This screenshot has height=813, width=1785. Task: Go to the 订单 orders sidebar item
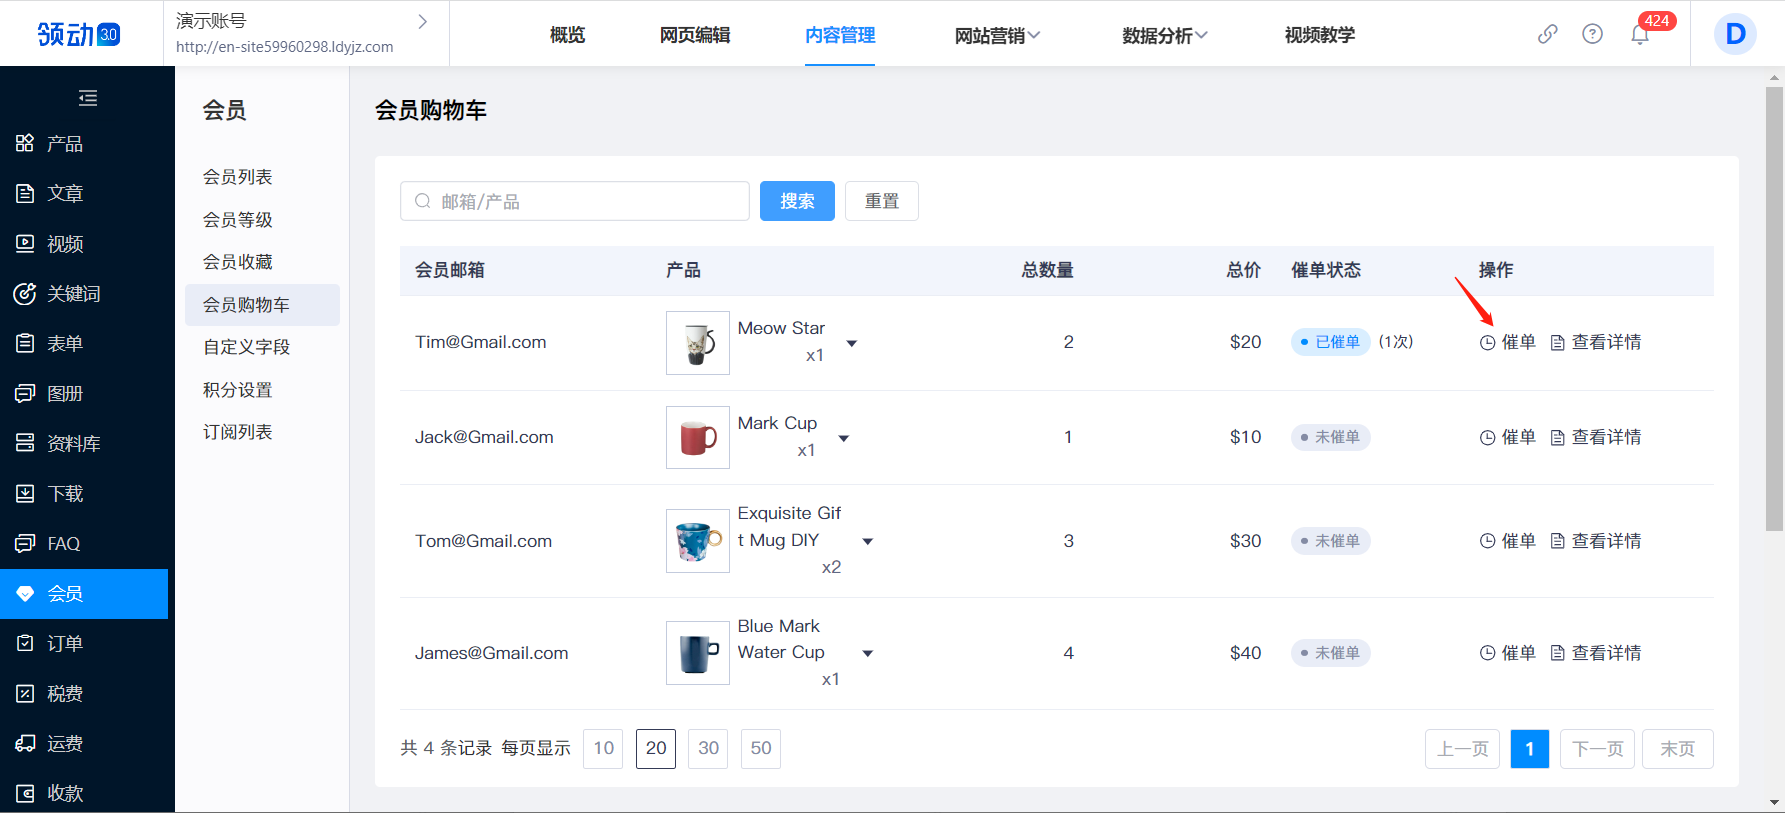pyautogui.click(x=65, y=644)
